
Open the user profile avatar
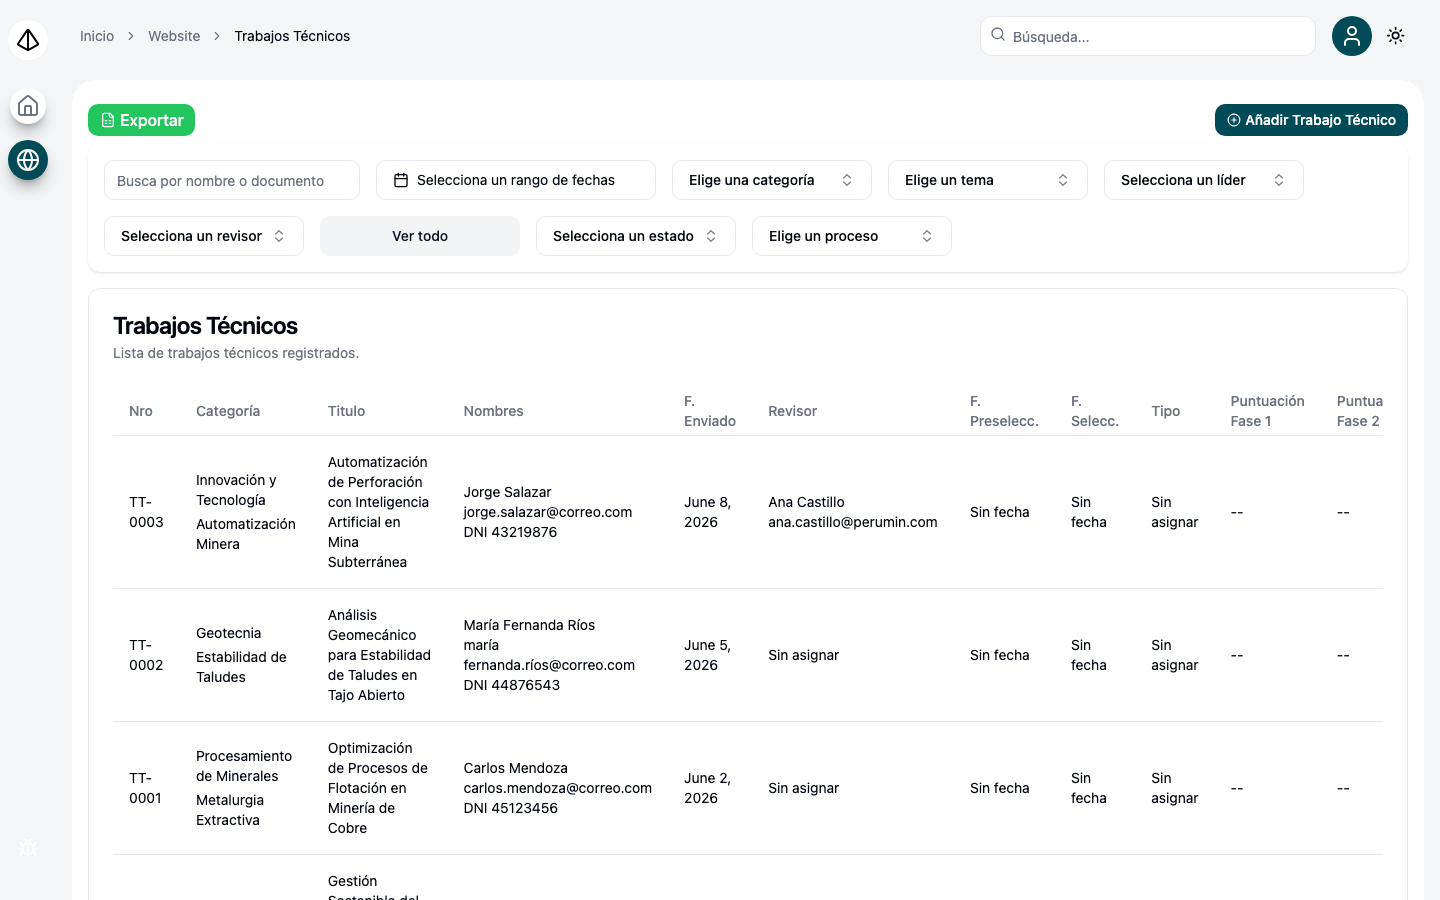click(x=1352, y=36)
